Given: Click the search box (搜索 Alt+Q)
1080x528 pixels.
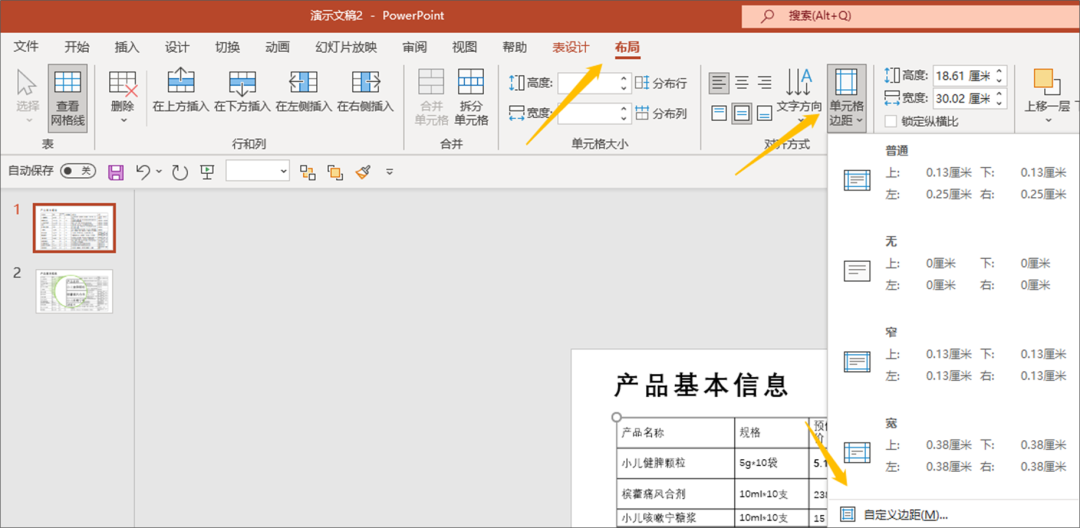Looking at the screenshot, I should tap(911, 16).
